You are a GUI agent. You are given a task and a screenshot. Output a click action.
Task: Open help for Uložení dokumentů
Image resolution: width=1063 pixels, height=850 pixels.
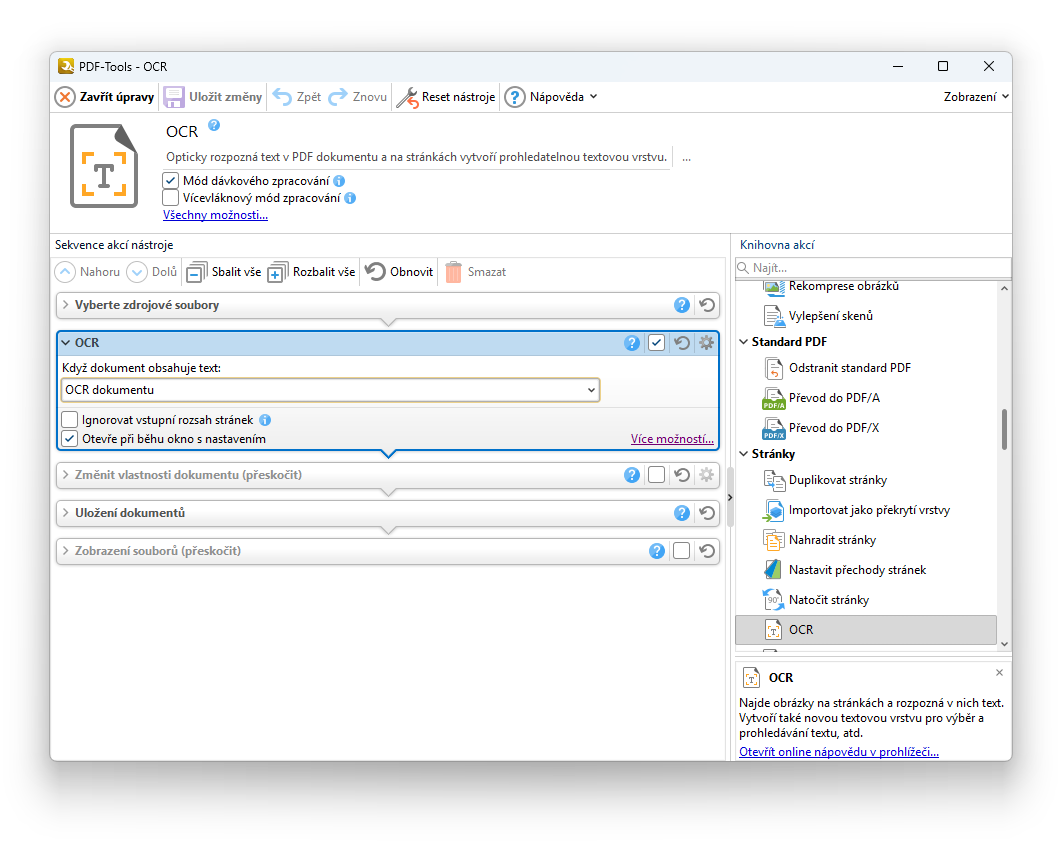click(x=682, y=513)
